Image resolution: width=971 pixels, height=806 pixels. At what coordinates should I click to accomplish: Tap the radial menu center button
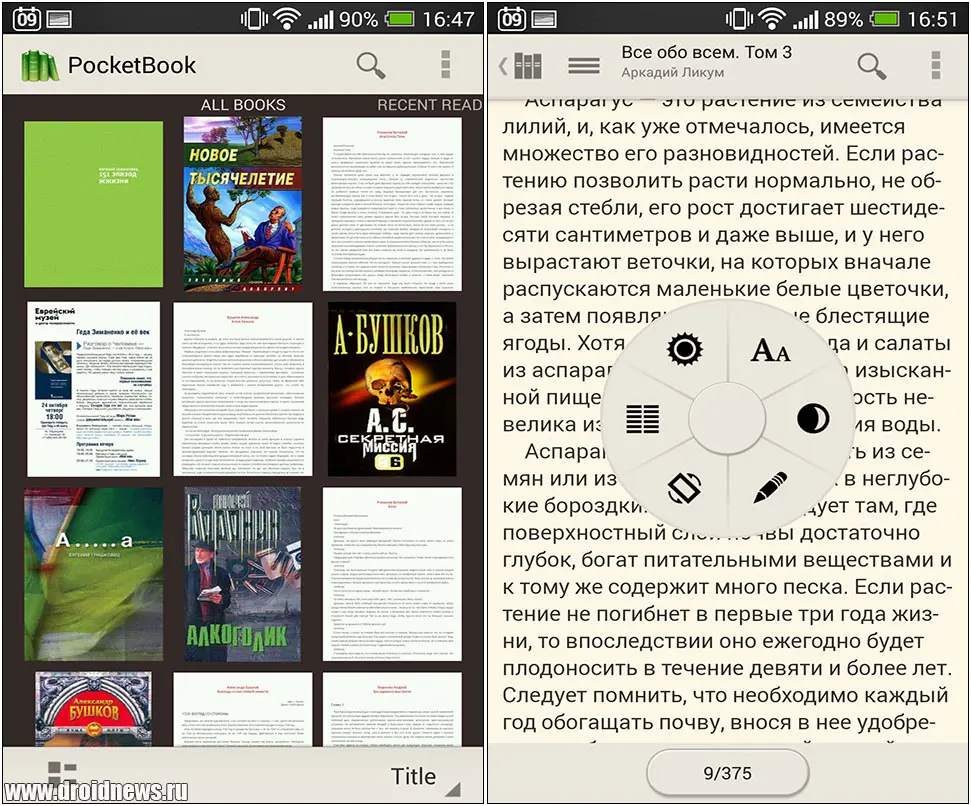point(728,418)
